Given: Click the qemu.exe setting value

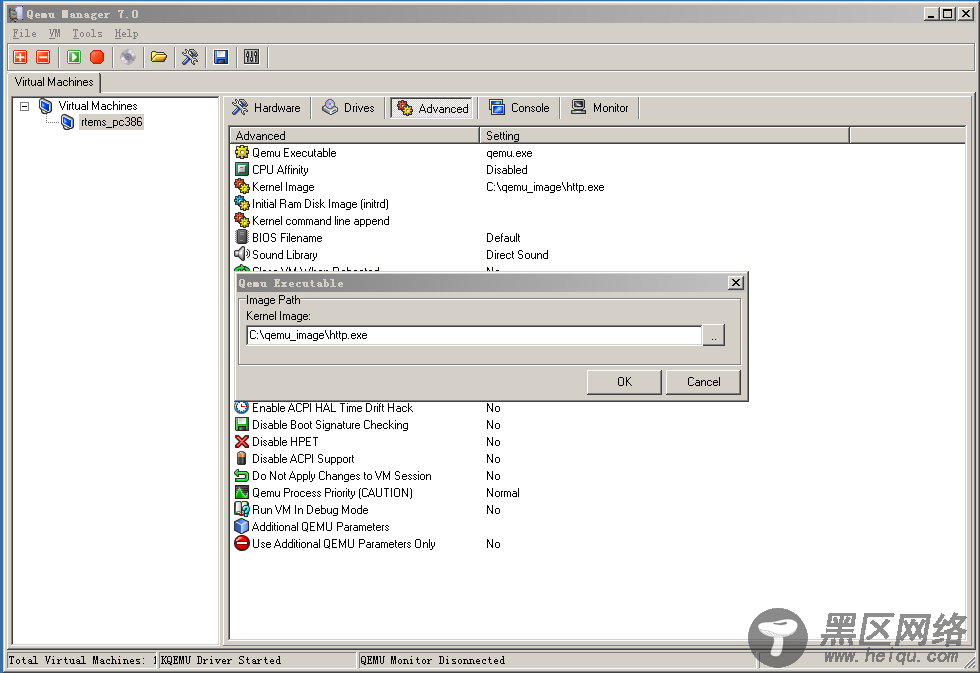Looking at the screenshot, I should [509, 153].
